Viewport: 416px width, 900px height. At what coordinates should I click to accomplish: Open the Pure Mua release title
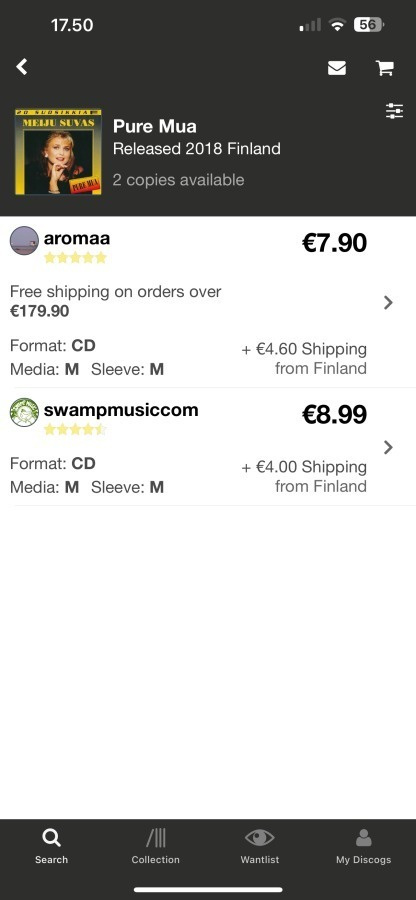click(x=154, y=126)
